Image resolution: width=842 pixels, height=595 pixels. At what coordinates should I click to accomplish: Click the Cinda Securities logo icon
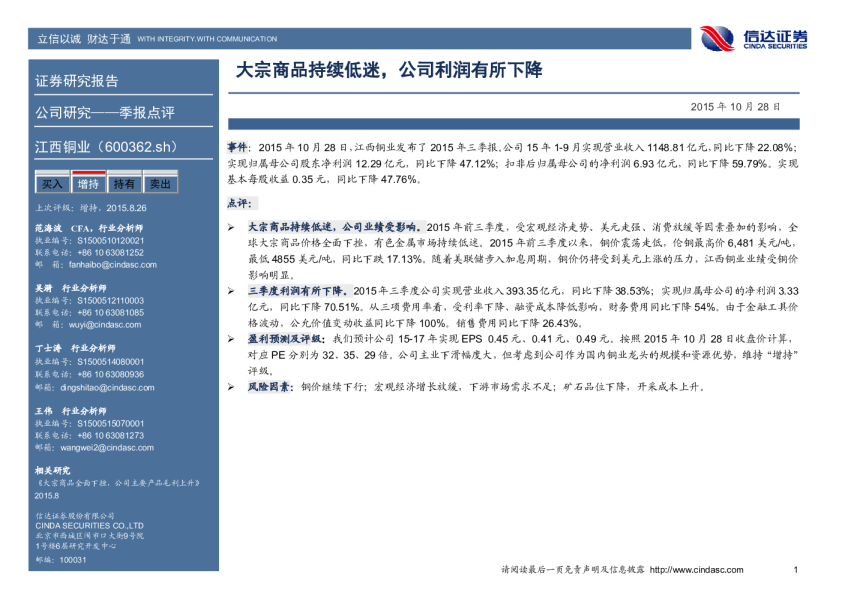[x=718, y=38]
